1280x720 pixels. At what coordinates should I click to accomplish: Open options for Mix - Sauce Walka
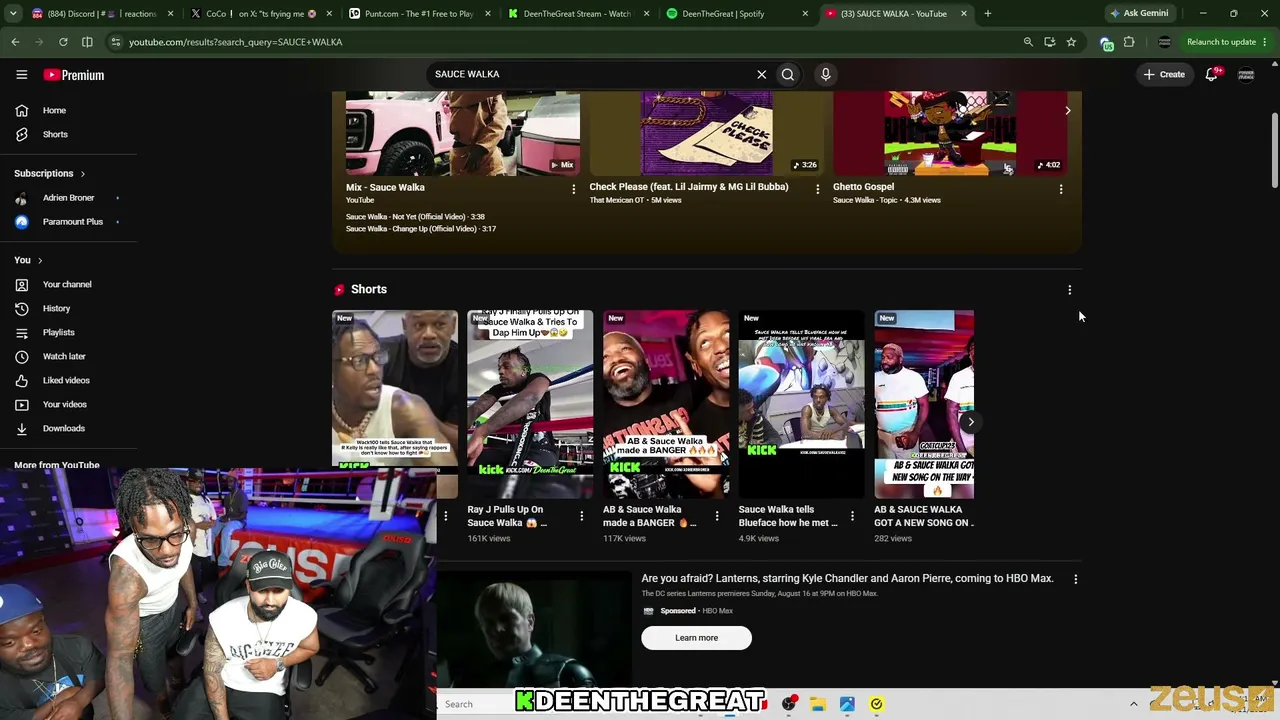[x=573, y=189]
